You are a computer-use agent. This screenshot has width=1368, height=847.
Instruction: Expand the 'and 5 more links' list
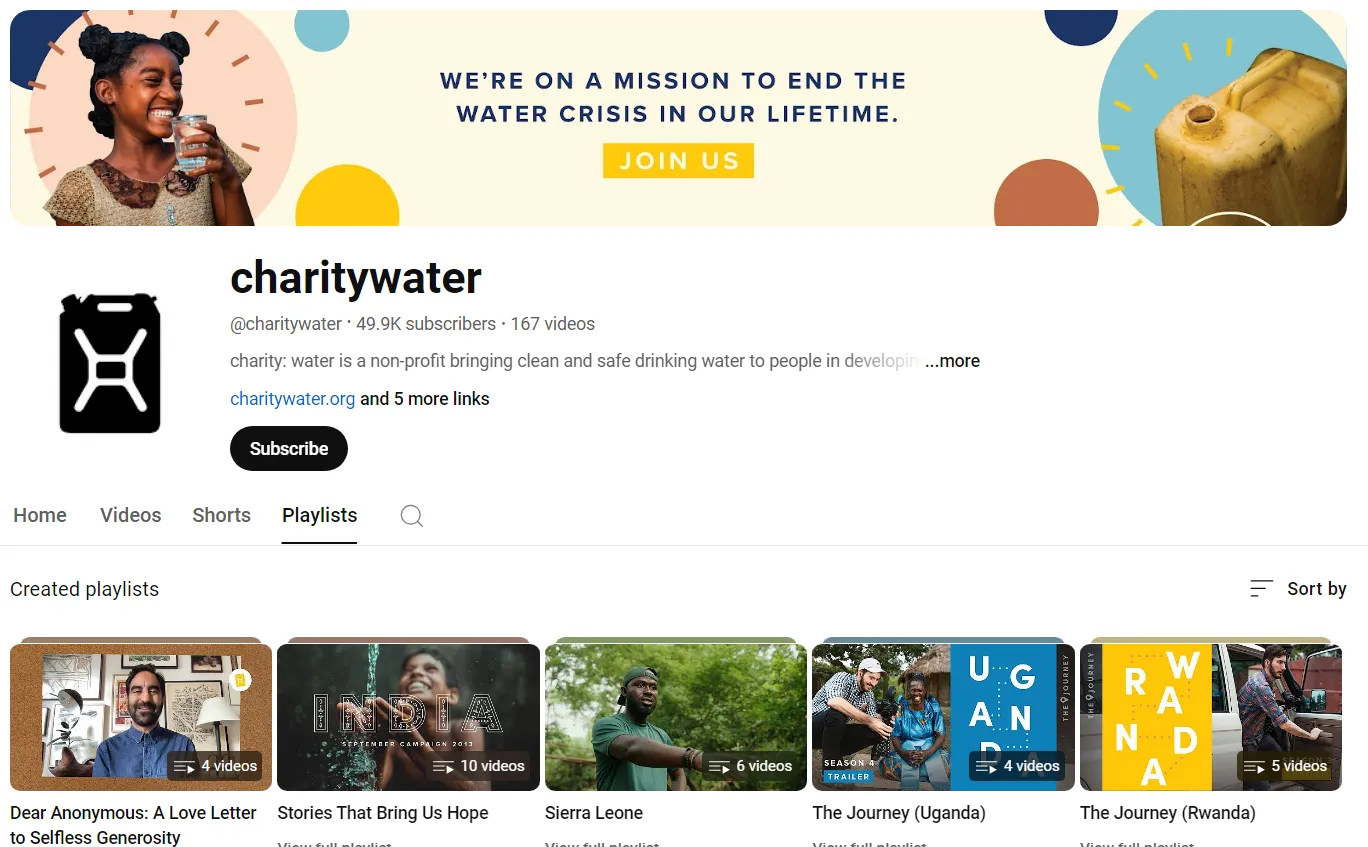(x=425, y=399)
